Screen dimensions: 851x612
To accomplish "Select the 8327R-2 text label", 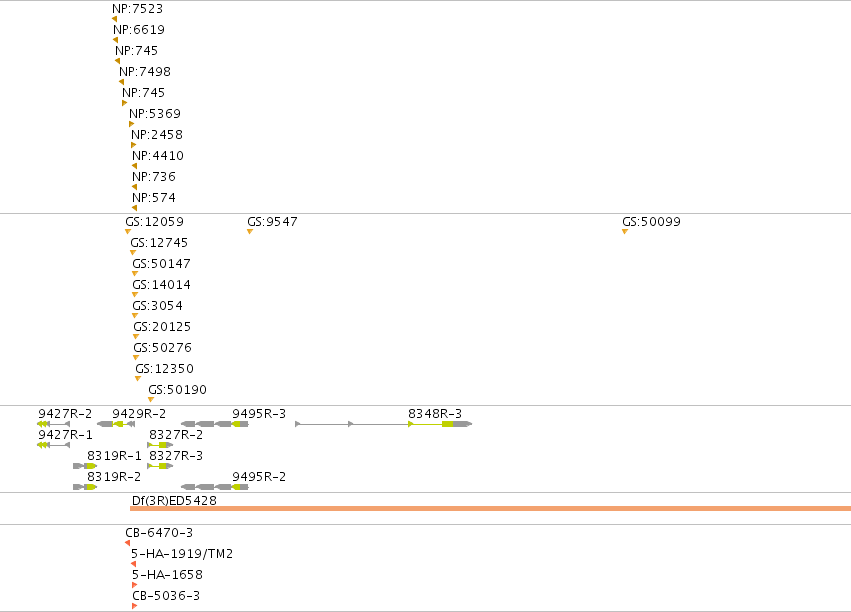I will tap(176, 435).
